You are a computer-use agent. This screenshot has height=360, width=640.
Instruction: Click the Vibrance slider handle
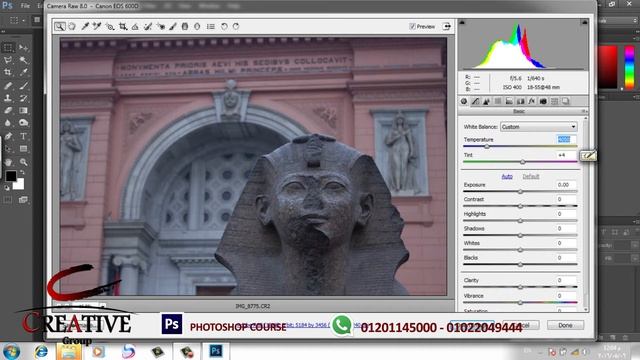point(520,302)
